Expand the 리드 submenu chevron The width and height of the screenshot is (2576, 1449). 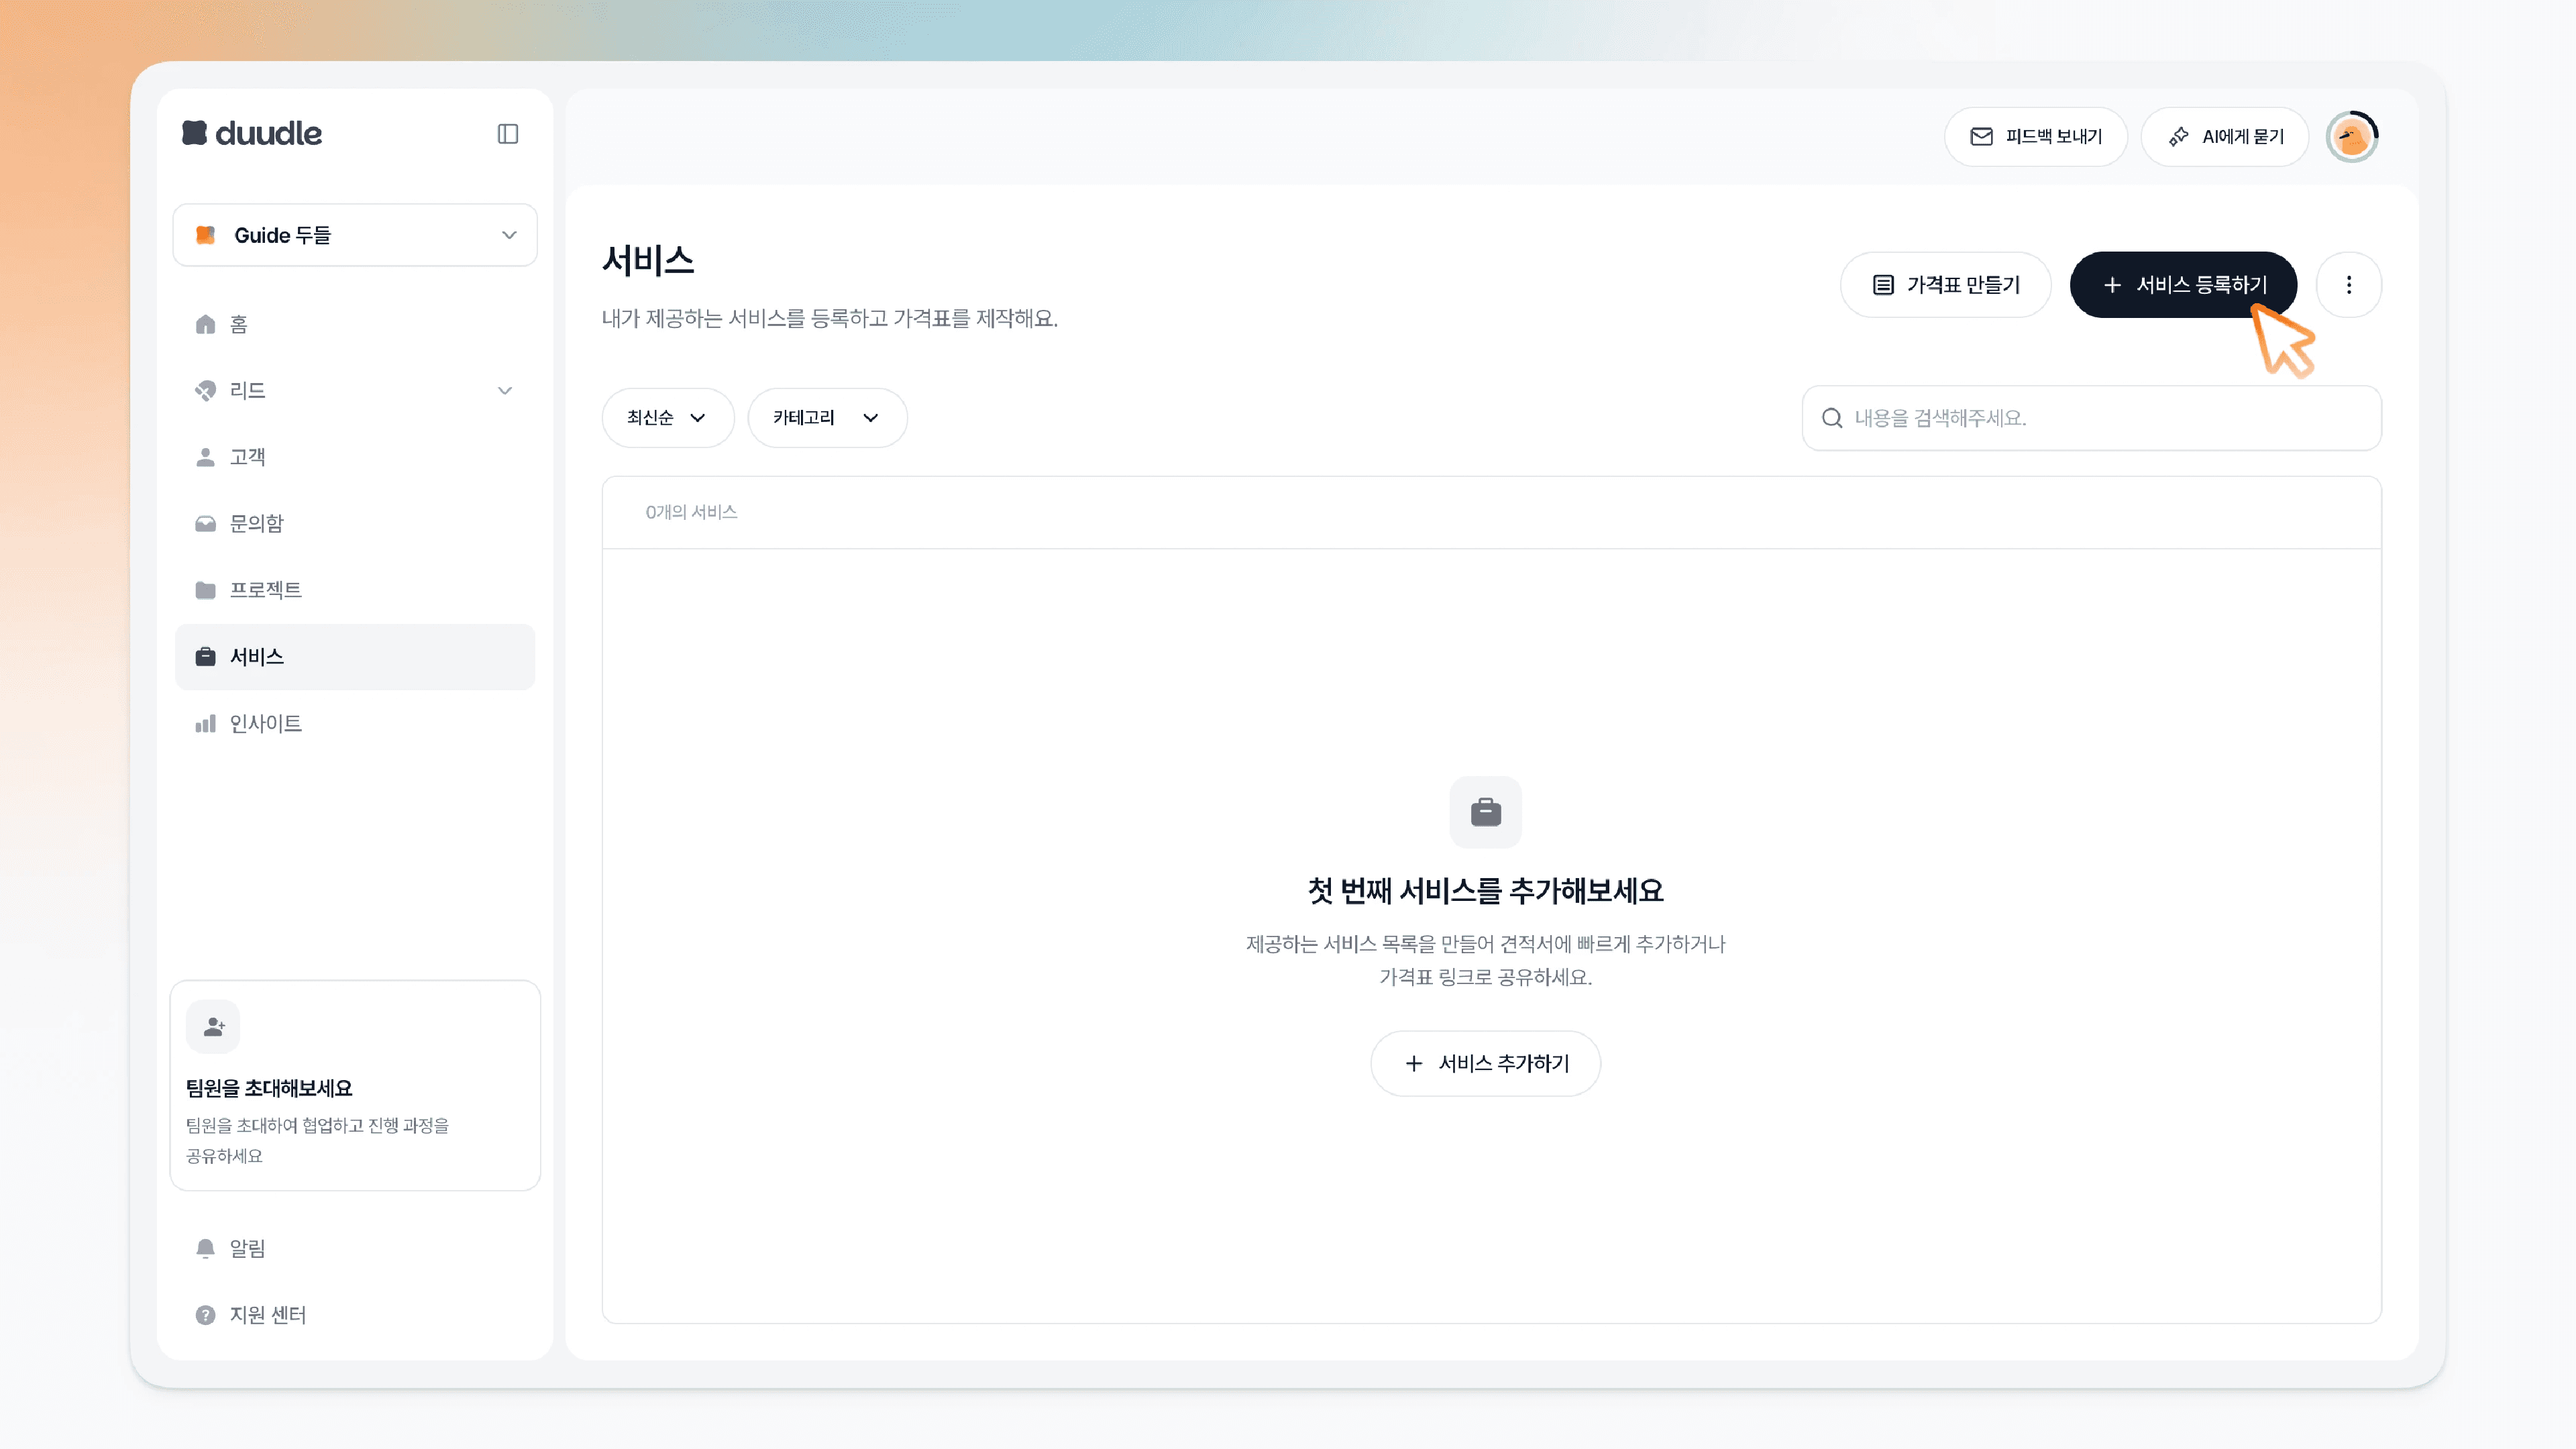505,390
